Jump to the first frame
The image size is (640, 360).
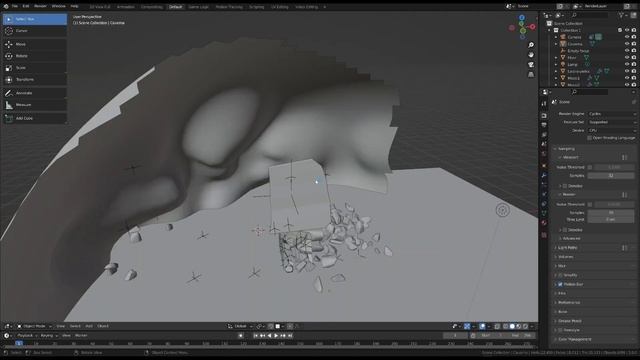[256, 336]
